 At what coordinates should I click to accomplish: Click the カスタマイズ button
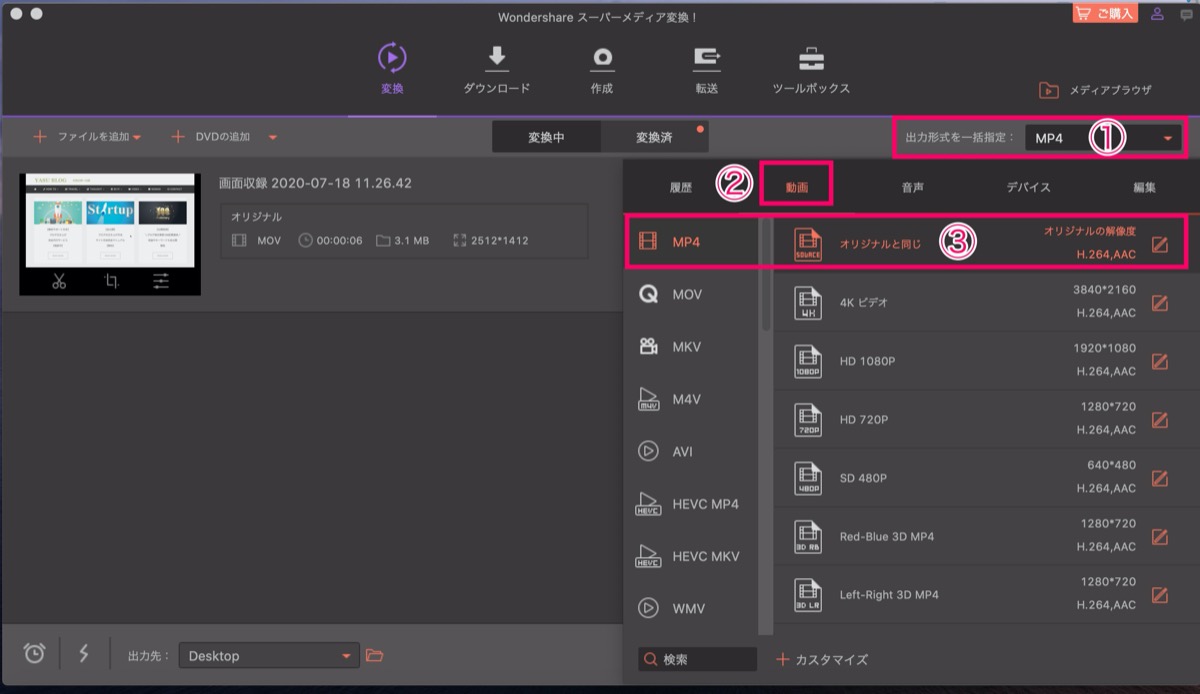point(822,660)
